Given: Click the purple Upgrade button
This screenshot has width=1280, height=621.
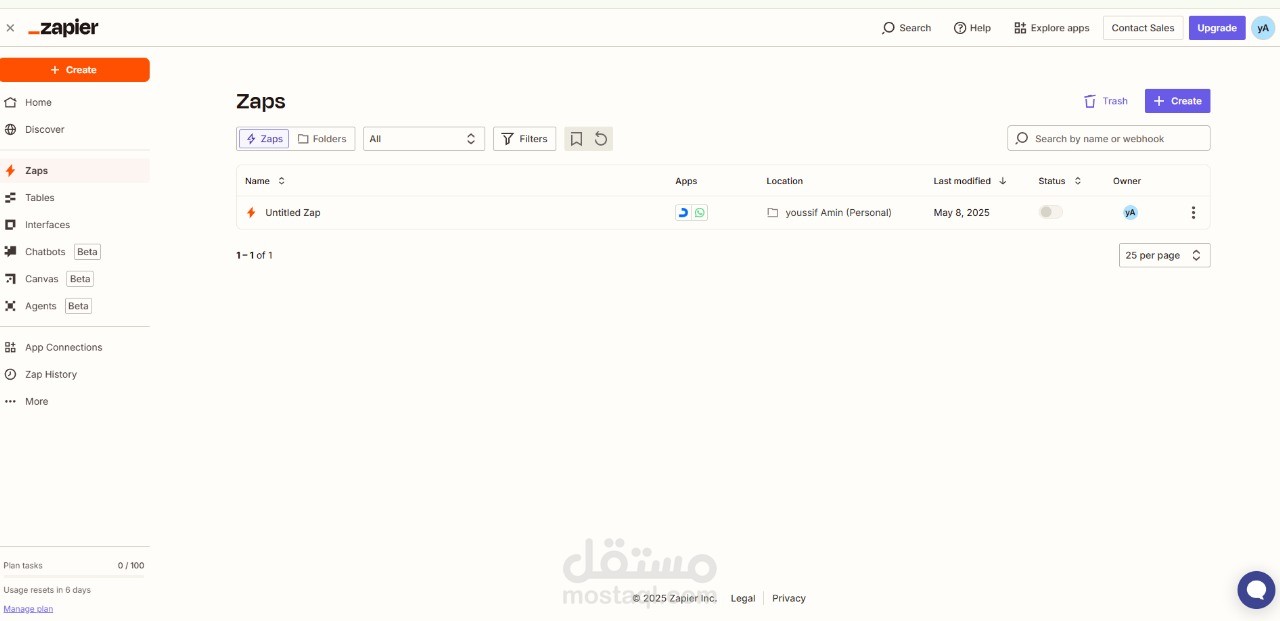Looking at the screenshot, I should click(x=1217, y=28).
